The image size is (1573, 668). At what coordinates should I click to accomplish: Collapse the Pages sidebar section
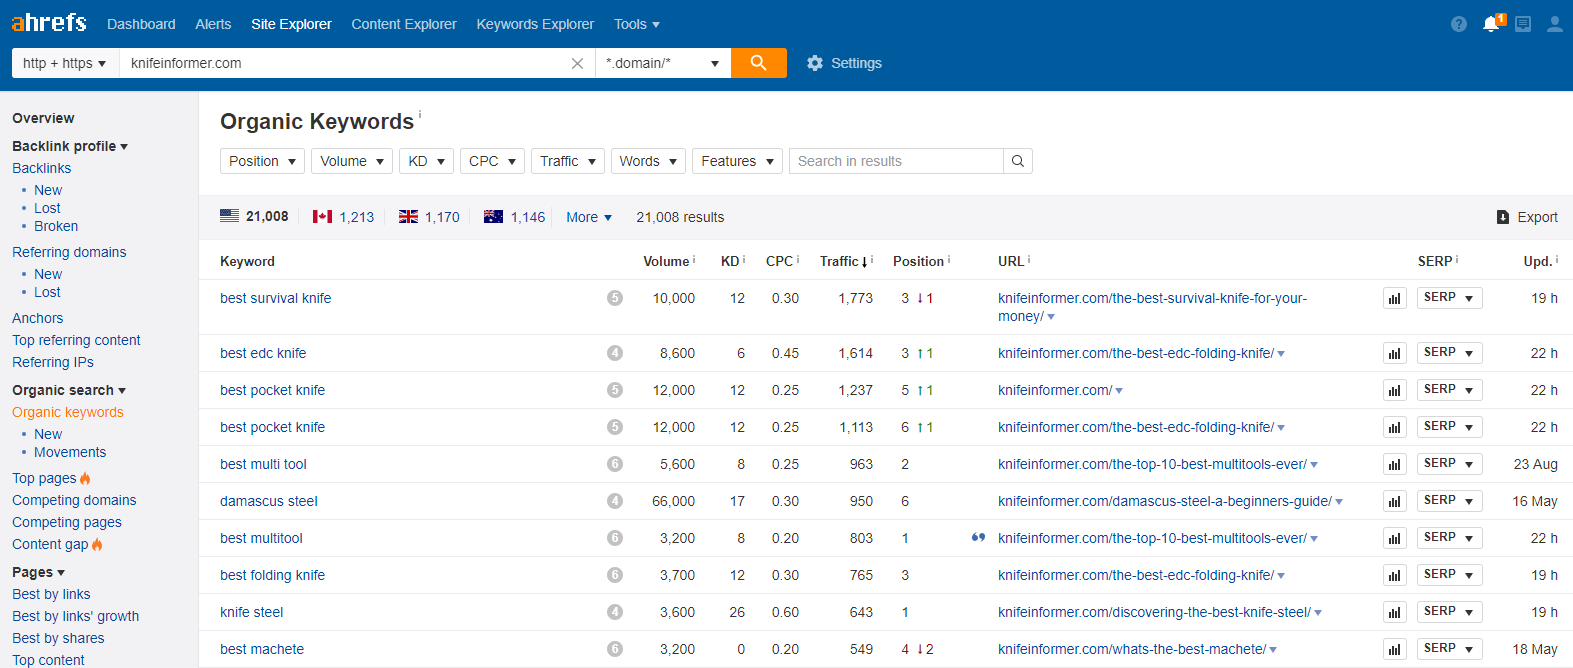38,572
